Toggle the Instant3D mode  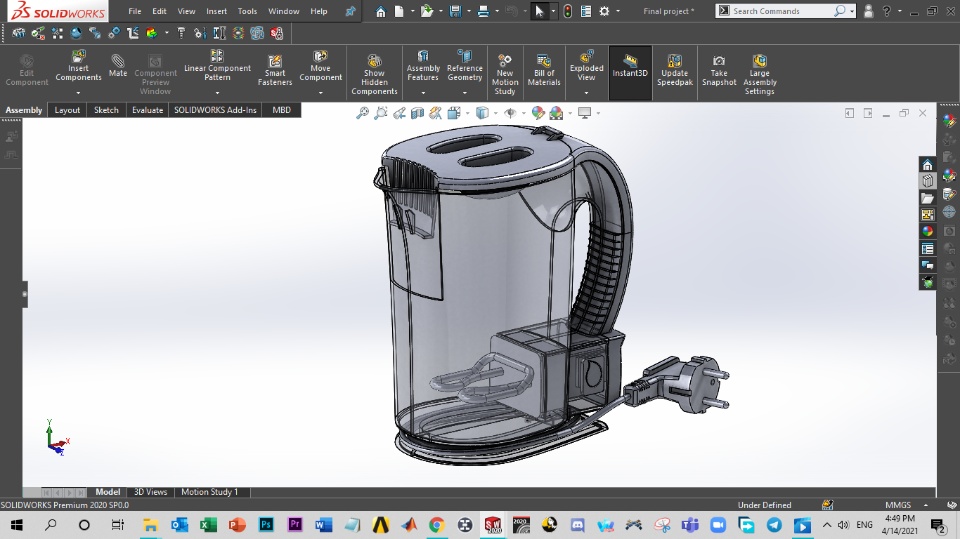click(x=630, y=66)
